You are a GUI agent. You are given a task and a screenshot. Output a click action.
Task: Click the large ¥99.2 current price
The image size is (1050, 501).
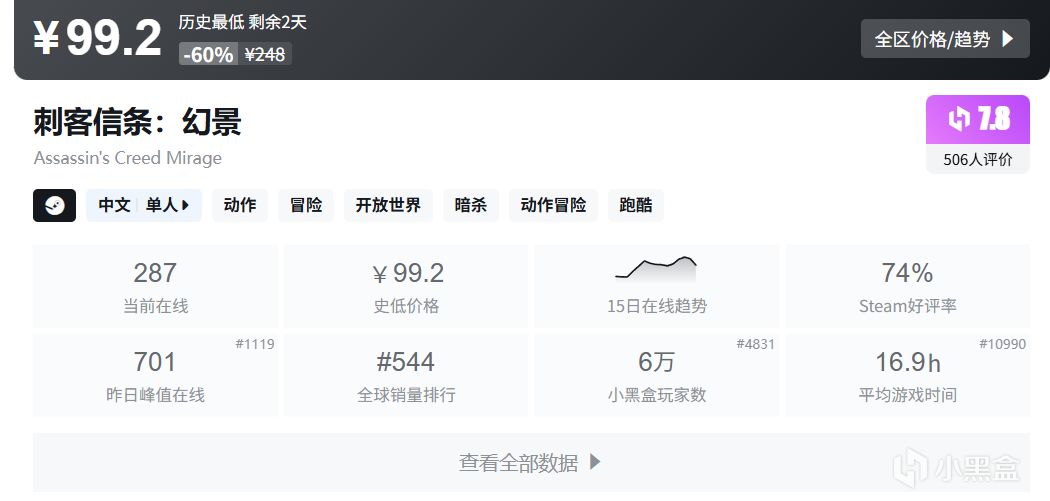pyautogui.click(x=98, y=38)
